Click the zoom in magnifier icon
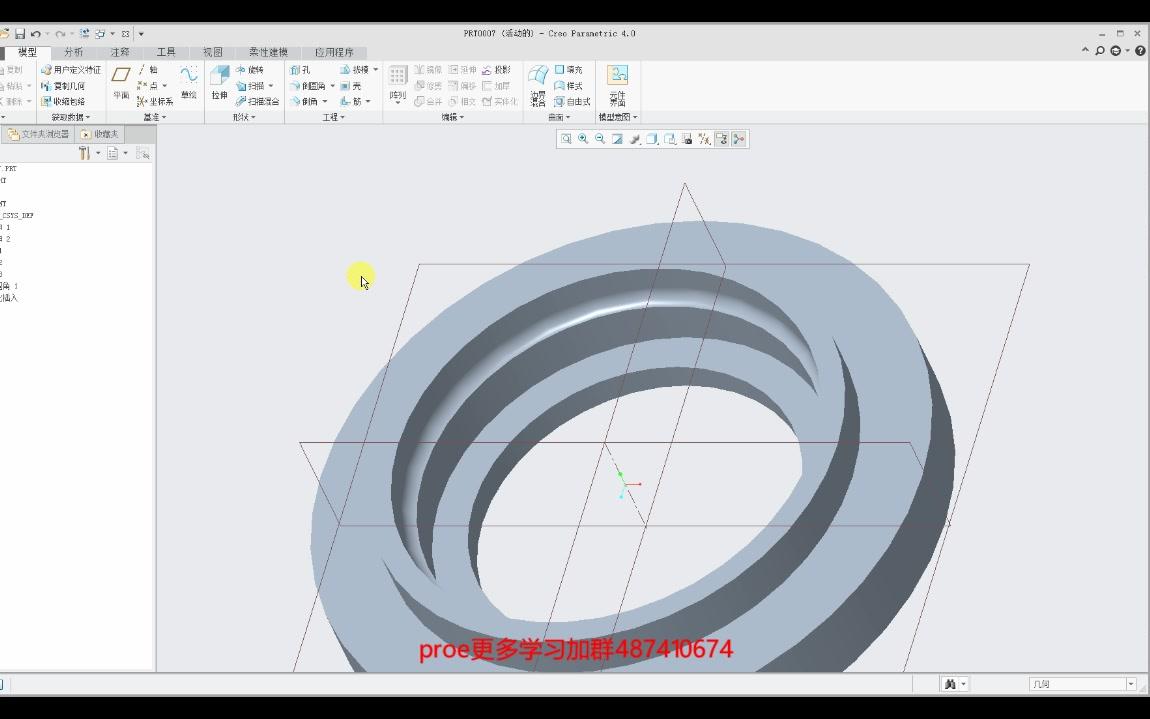Image resolution: width=1150 pixels, height=719 pixels. 583,139
